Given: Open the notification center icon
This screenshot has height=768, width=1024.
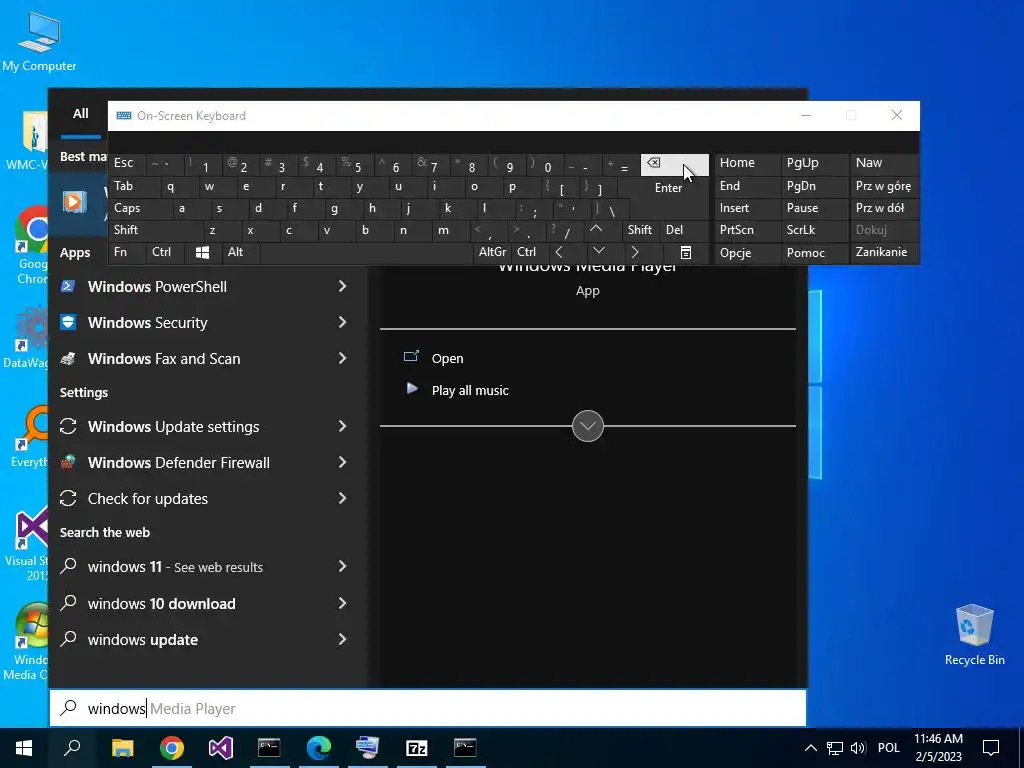Looking at the screenshot, I should (x=991, y=748).
